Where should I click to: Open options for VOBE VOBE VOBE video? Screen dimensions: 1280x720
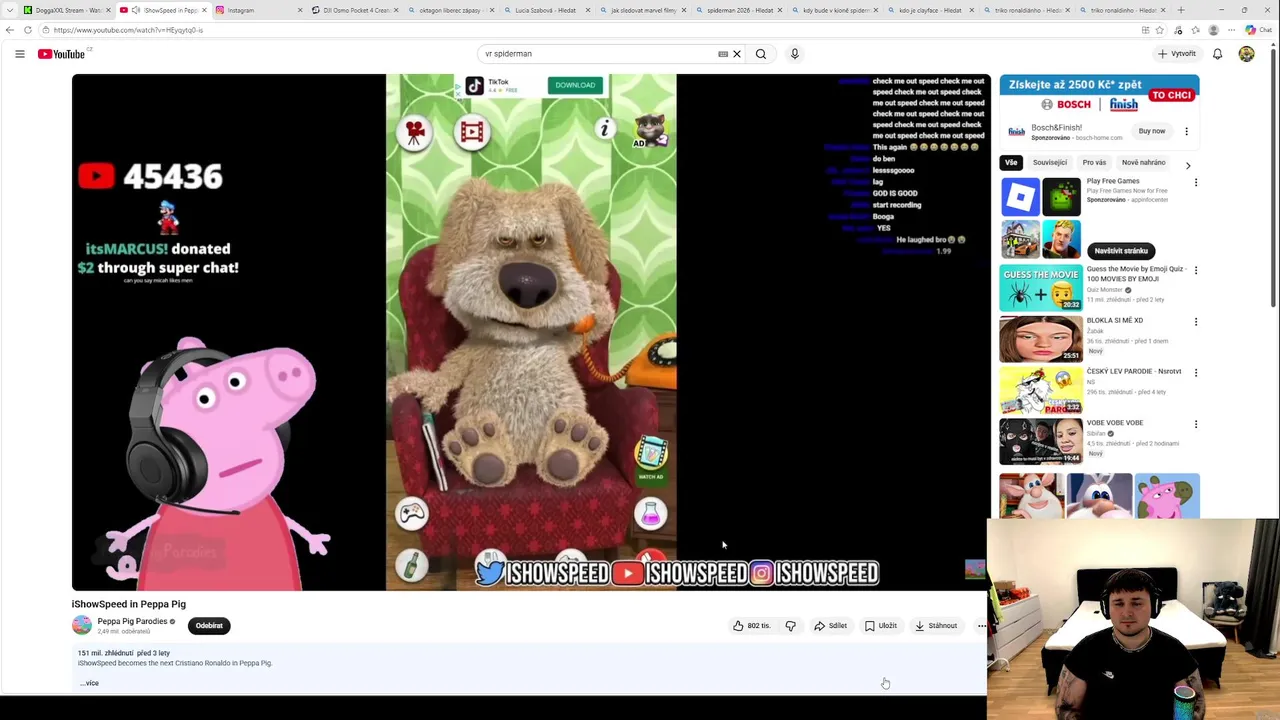[x=1195, y=424]
